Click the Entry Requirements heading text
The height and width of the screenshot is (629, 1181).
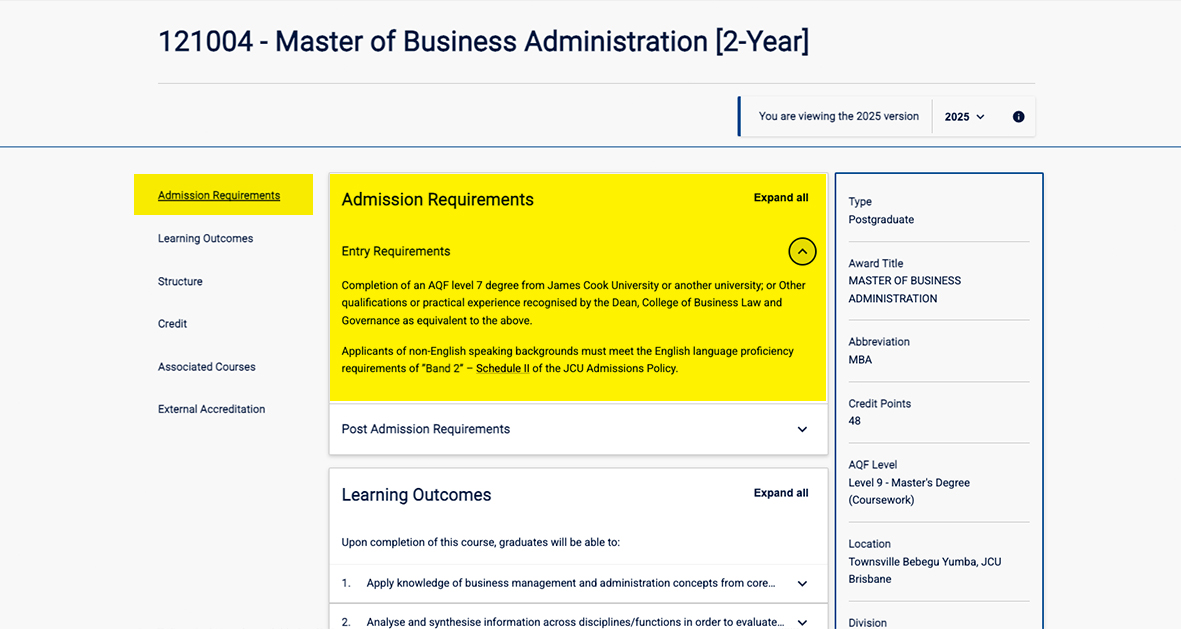pos(396,252)
